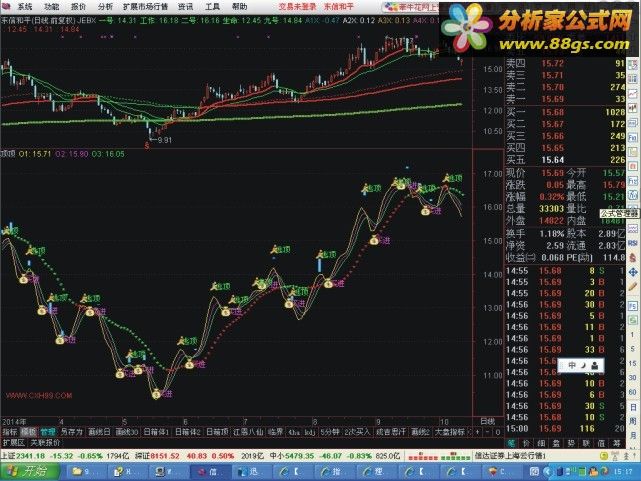The image size is (641, 481).
Task: Click the system tray clock 15:17
Action: tap(623, 472)
